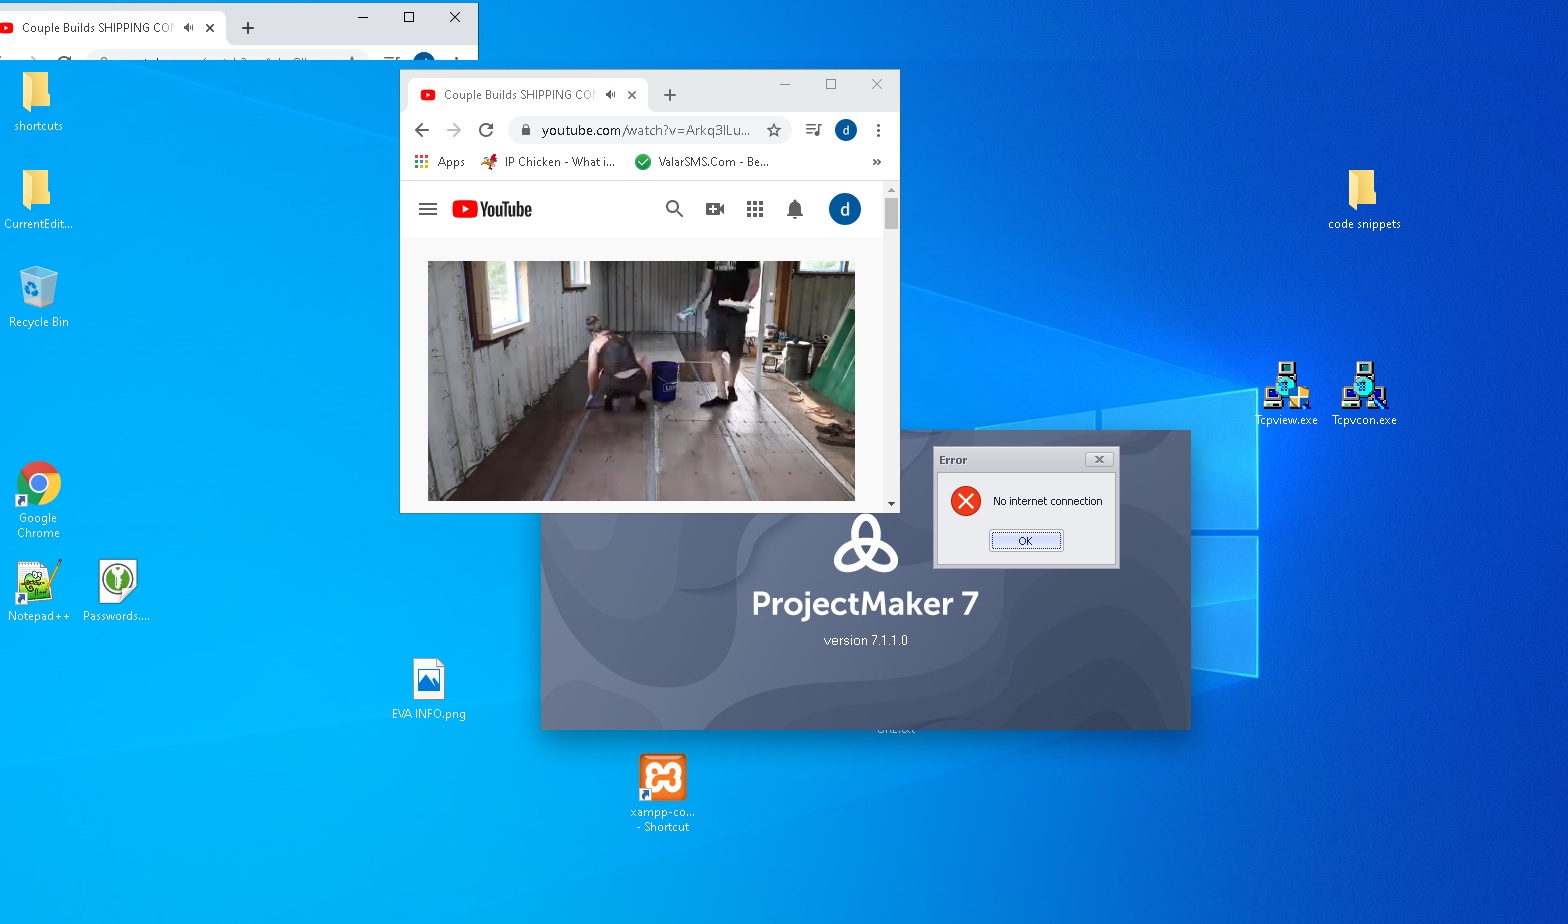This screenshot has width=1568, height=924.
Task: Close the tab in the back Chrome window
Action: 210,28
